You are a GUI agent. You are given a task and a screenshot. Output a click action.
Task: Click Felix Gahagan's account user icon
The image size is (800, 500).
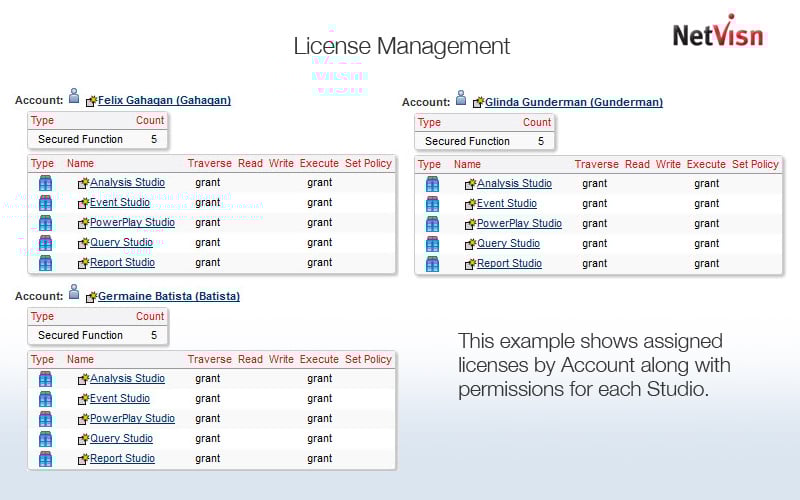pyautogui.click(x=74, y=97)
